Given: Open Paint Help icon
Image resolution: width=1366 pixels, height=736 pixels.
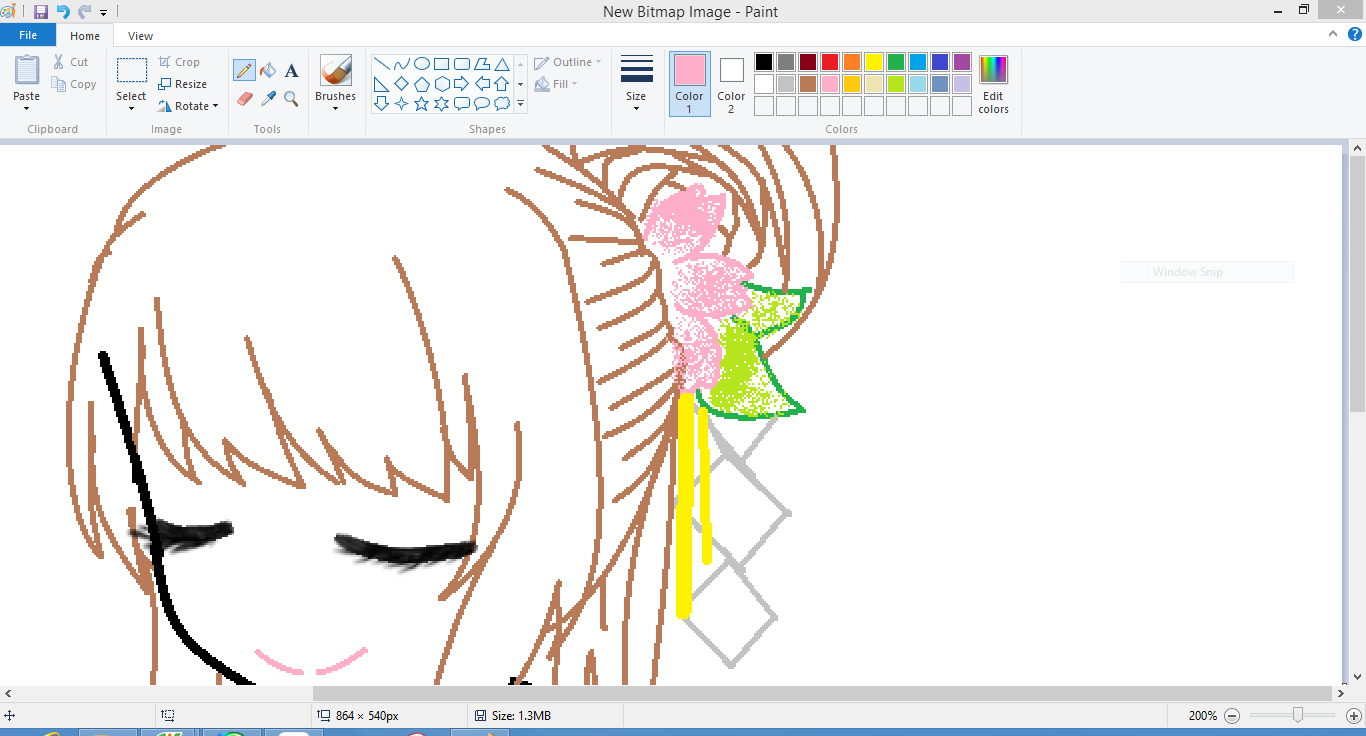Looking at the screenshot, I should (x=1355, y=35).
